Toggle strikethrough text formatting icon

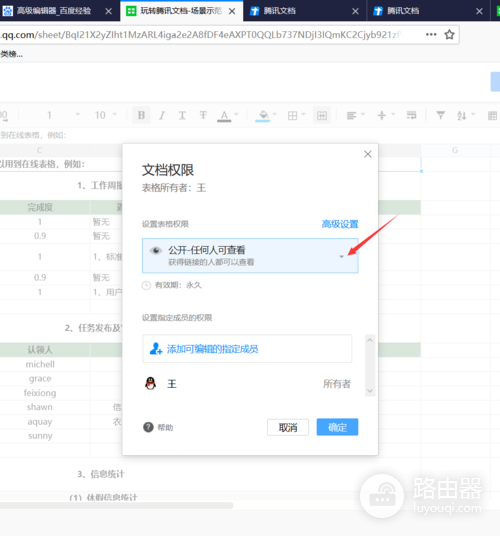pyautogui.click(x=203, y=115)
